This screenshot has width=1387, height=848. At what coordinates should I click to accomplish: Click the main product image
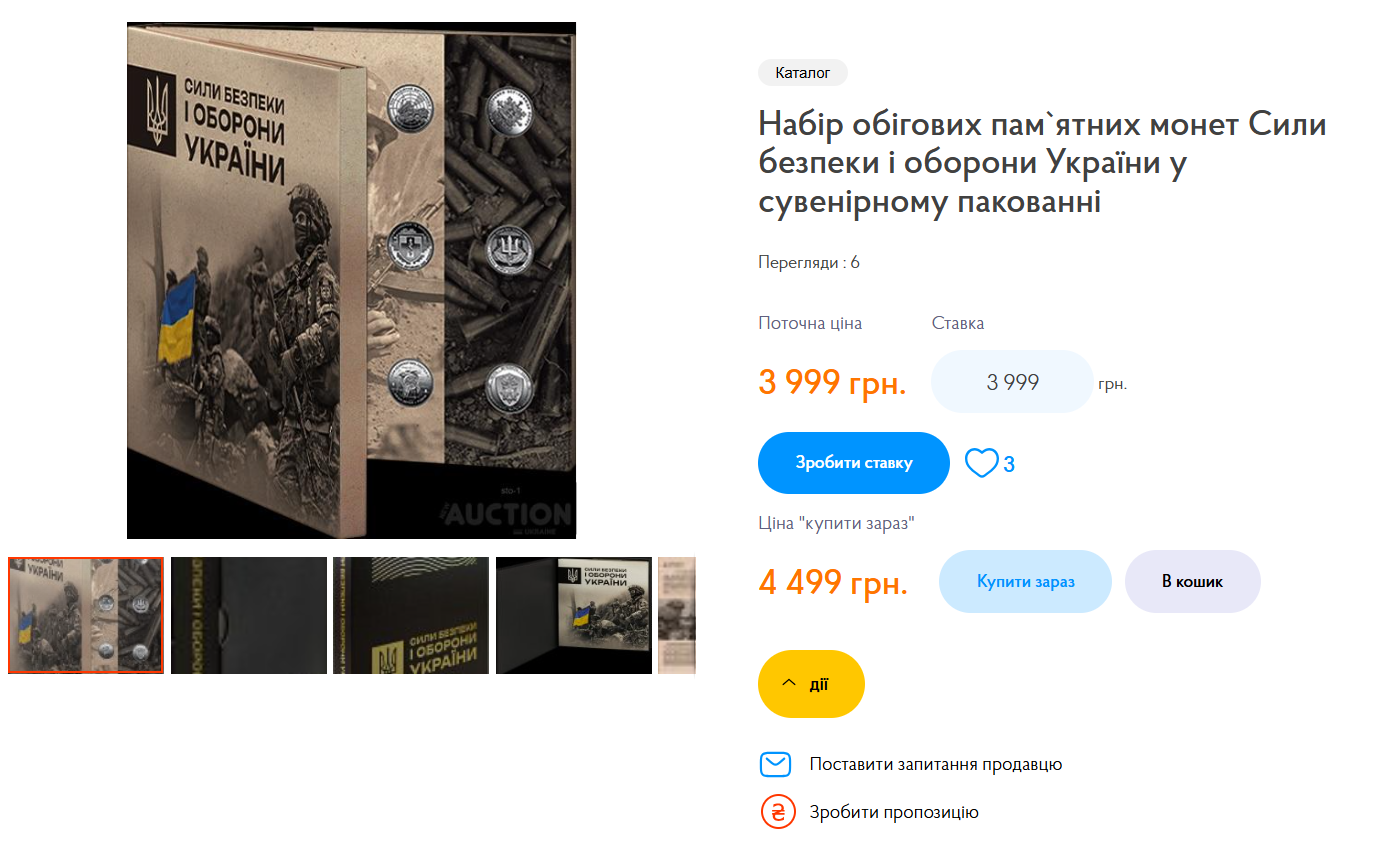(351, 280)
